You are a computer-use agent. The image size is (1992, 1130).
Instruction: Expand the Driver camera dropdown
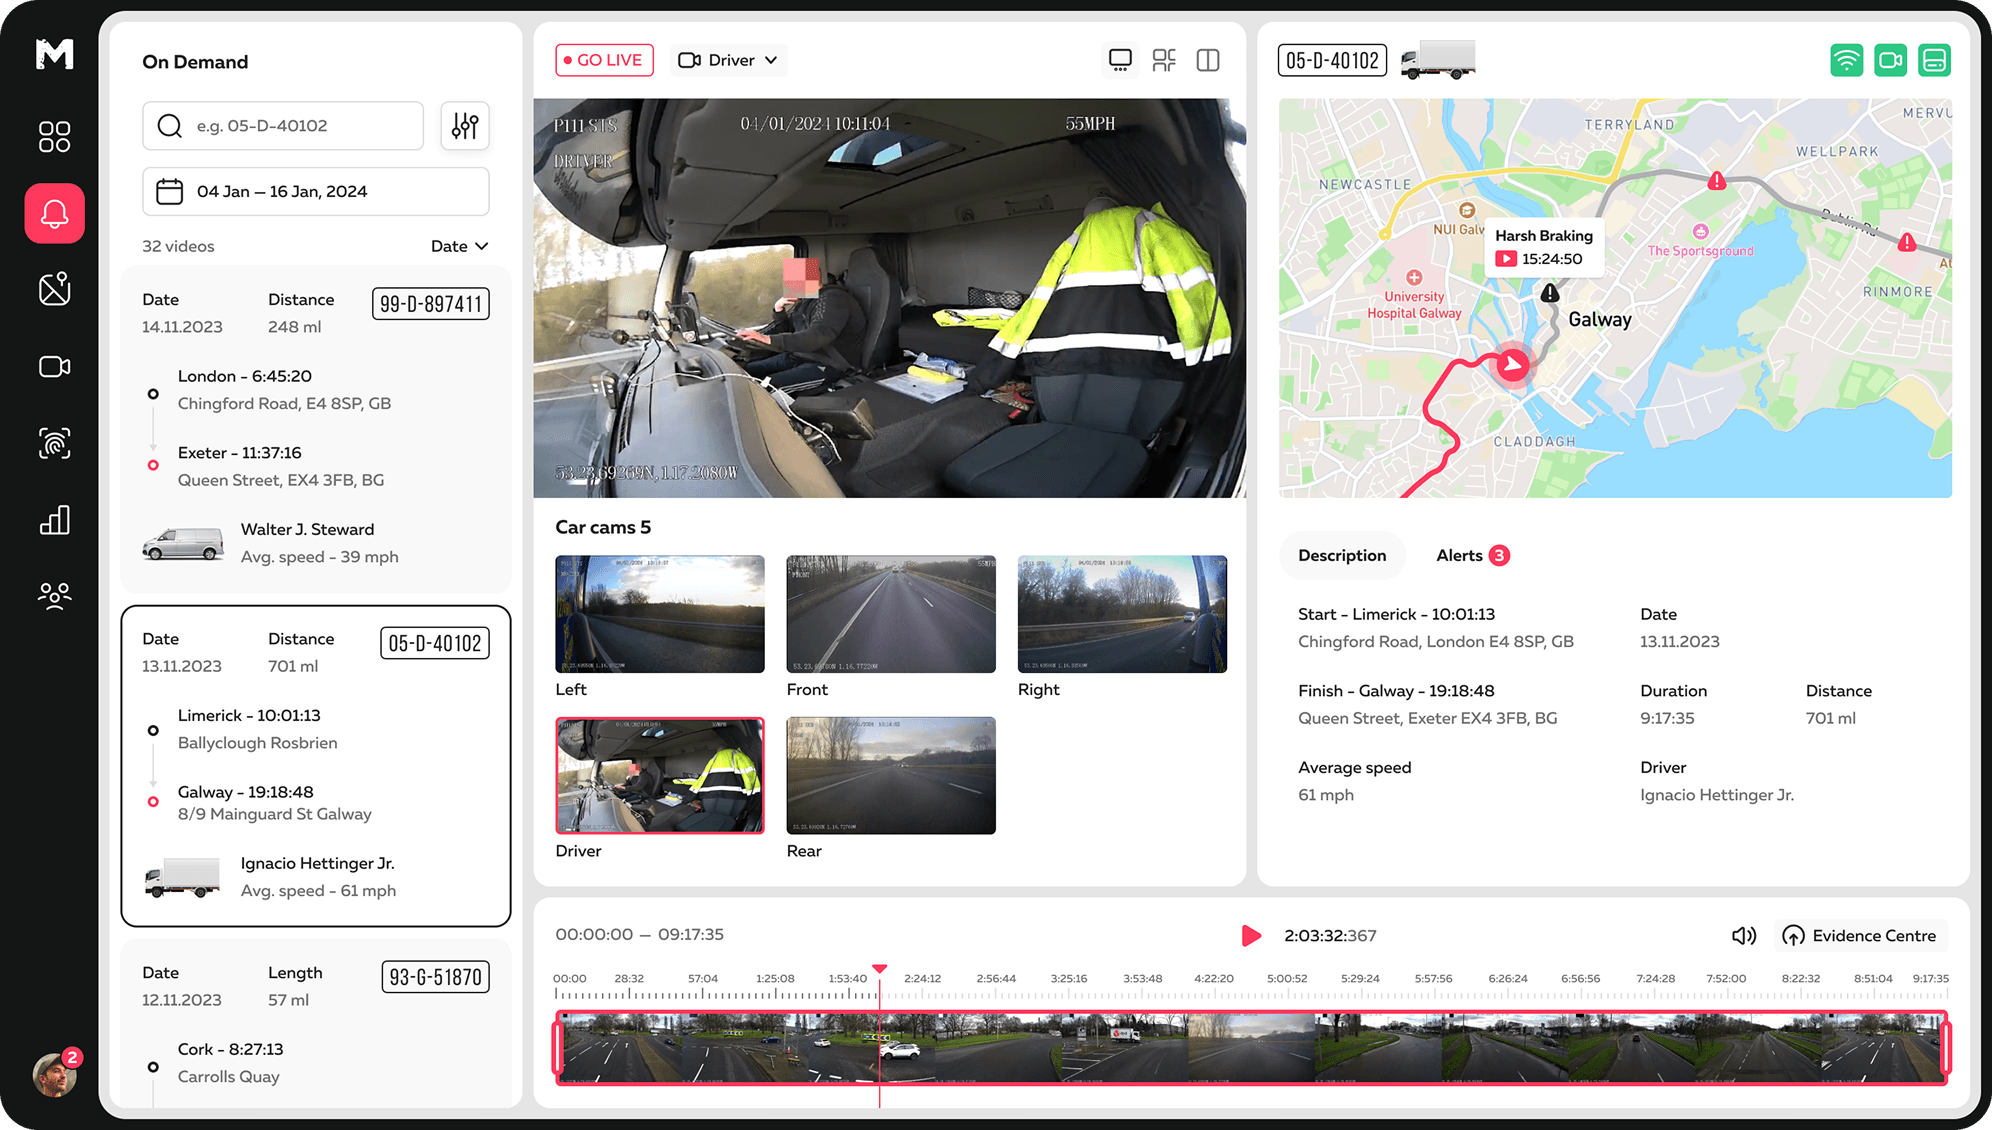click(x=728, y=60)
